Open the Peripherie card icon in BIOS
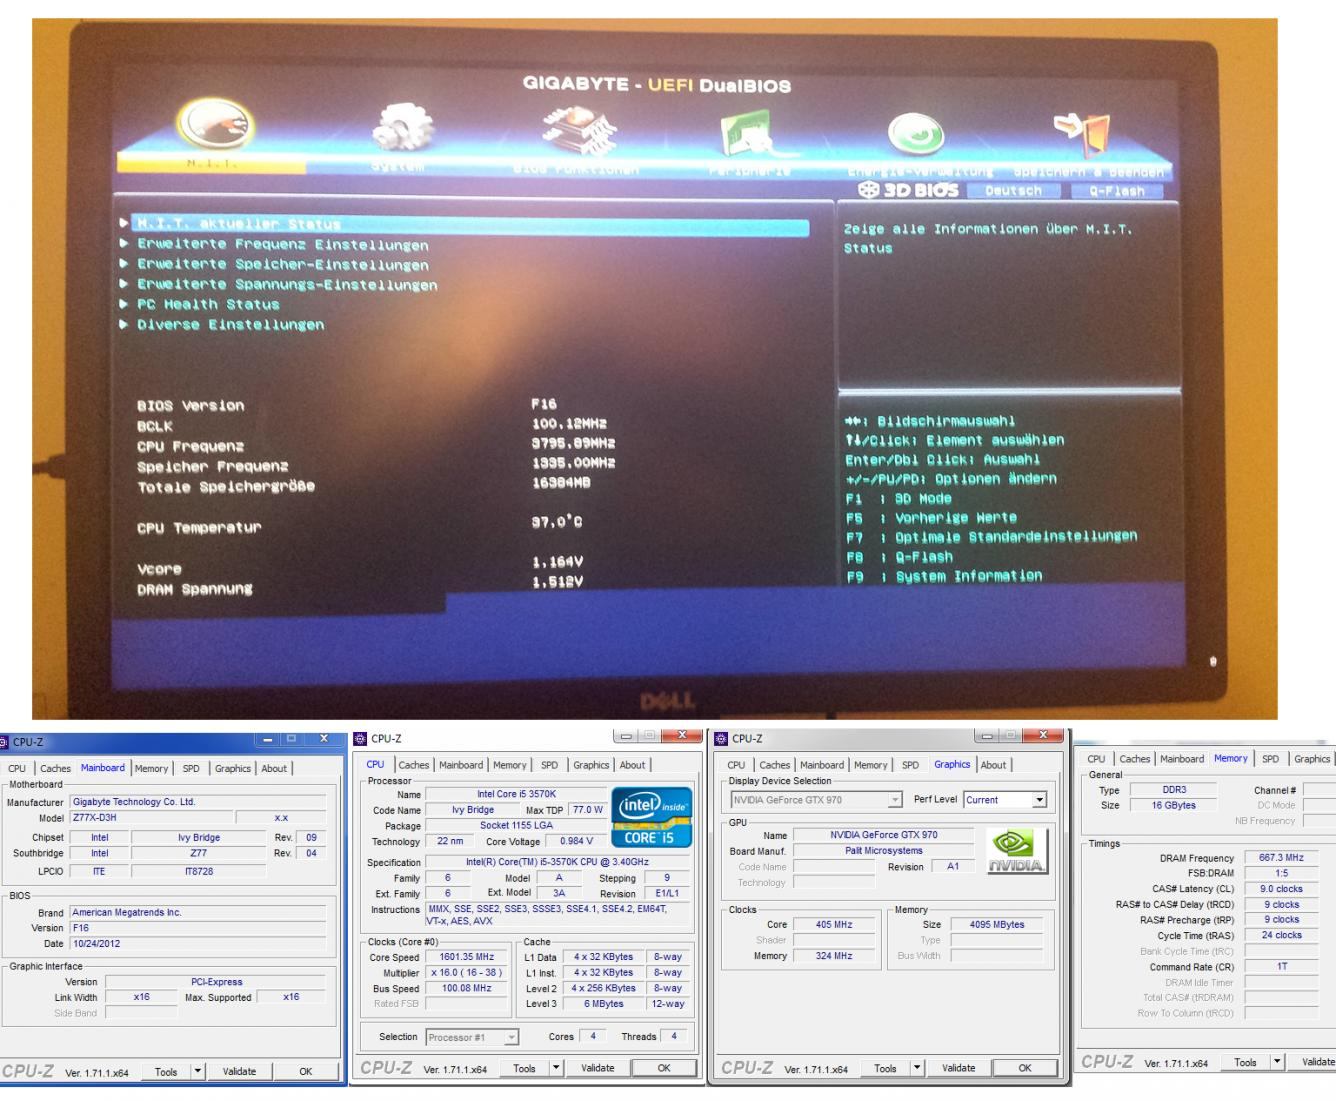Viewport: 1336px width, 1101px height. pos(747,133)
